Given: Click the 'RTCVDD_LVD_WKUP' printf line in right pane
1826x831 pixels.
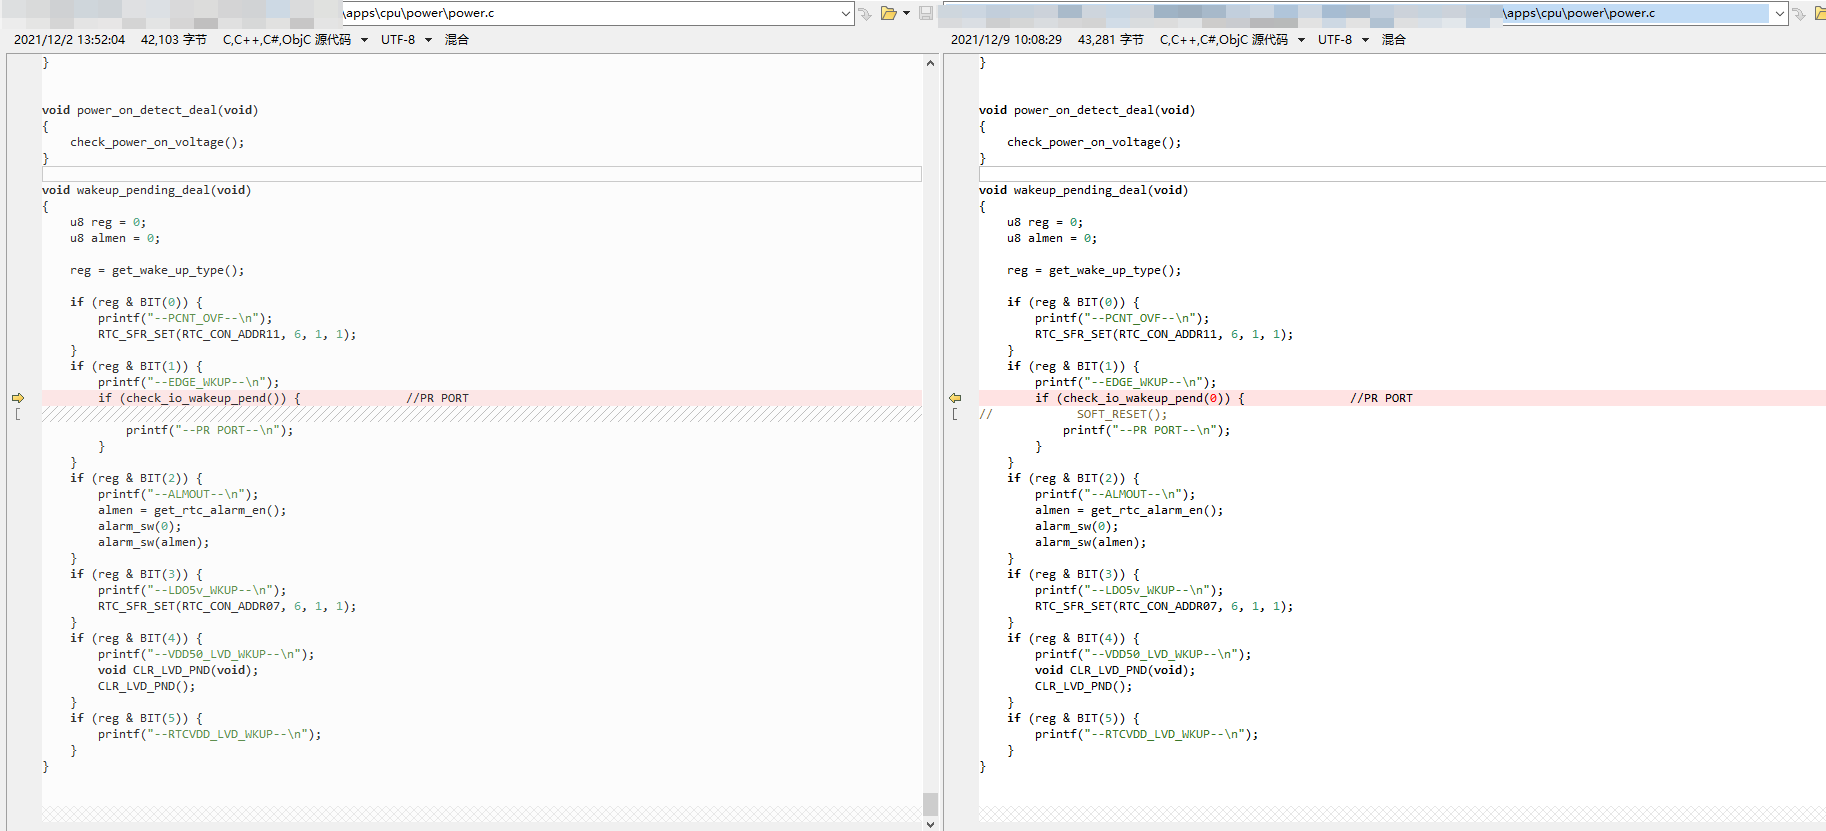Looking at the screenshot, I should [1147, 734].
